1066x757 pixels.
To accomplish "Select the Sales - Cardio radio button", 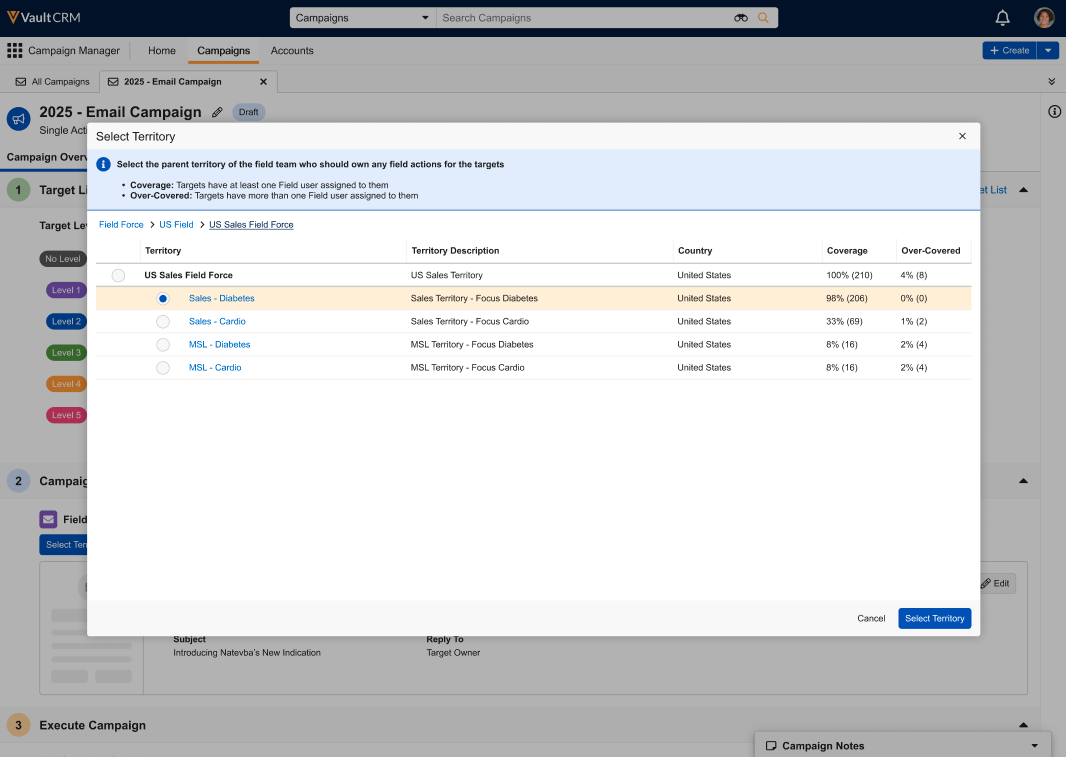I will coord(163,322).
